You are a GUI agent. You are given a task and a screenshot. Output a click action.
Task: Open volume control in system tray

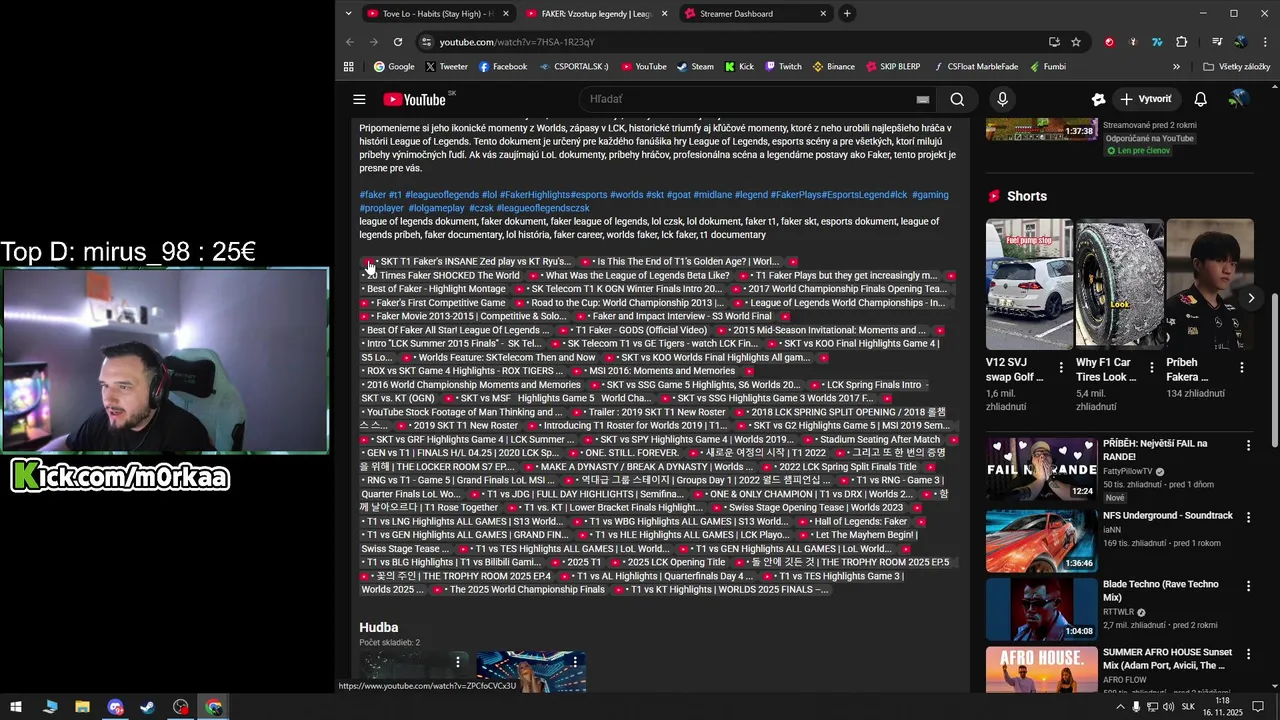pyautogui.click(x=1169, y=707)
